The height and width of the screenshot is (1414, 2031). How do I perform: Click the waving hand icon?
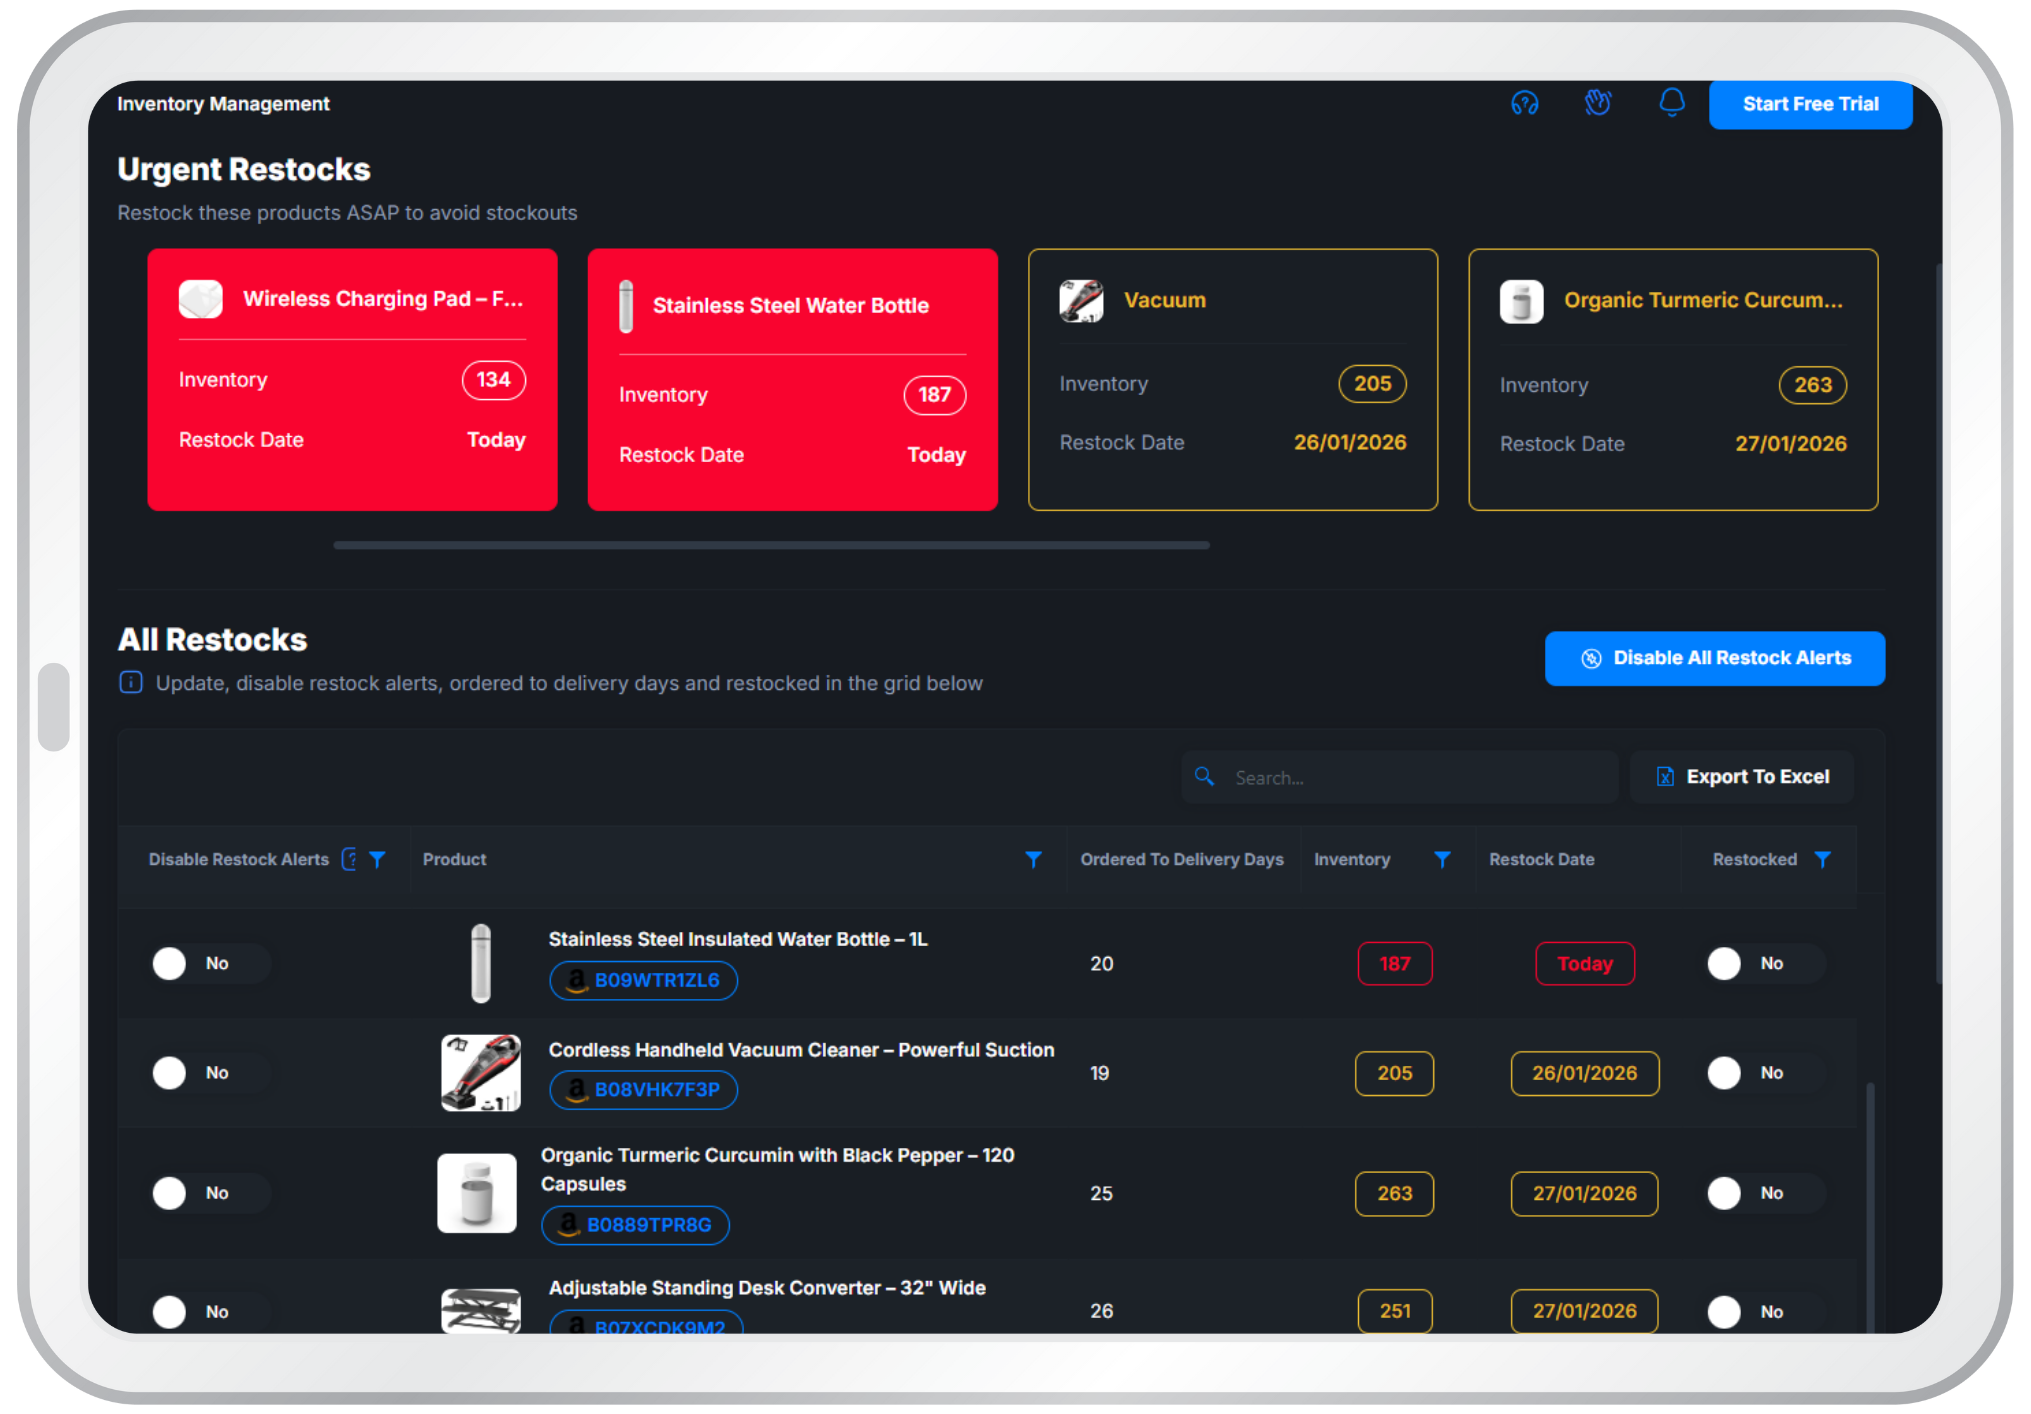point(1598,102)
